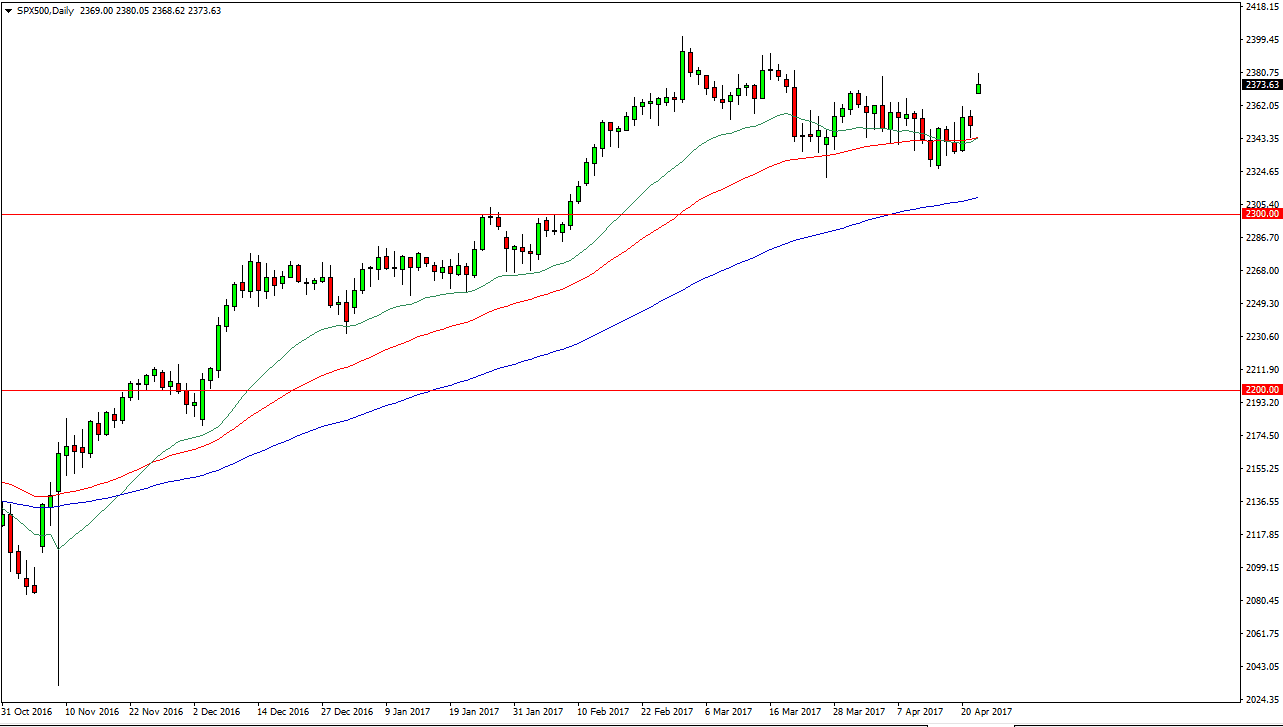The width and height of the screenshot is (1283, 727).
Task: Click the 20 Apr 2017 date label
Action: (x=984, y=712)
